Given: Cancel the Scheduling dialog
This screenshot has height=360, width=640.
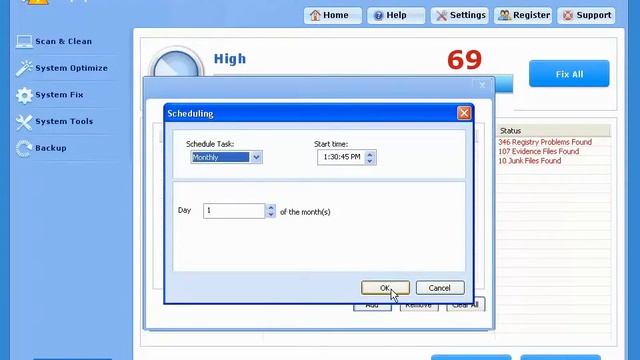Looking at the screenshot, I should coord(440,288).
